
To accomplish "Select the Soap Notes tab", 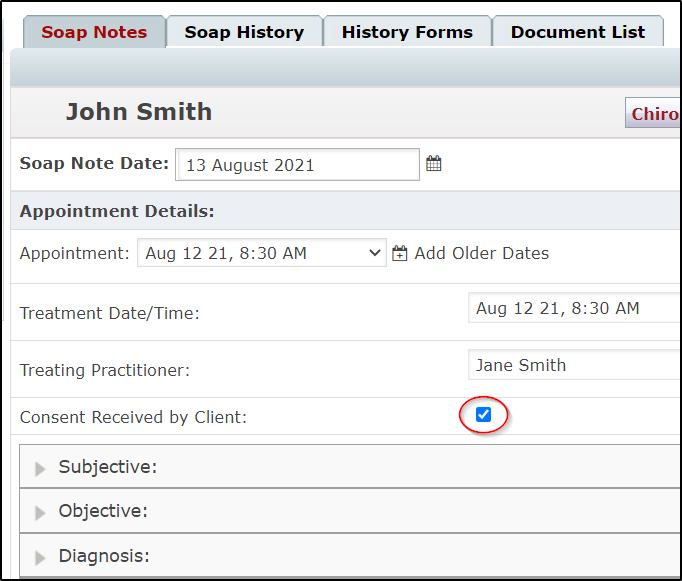I will point(94,32).
